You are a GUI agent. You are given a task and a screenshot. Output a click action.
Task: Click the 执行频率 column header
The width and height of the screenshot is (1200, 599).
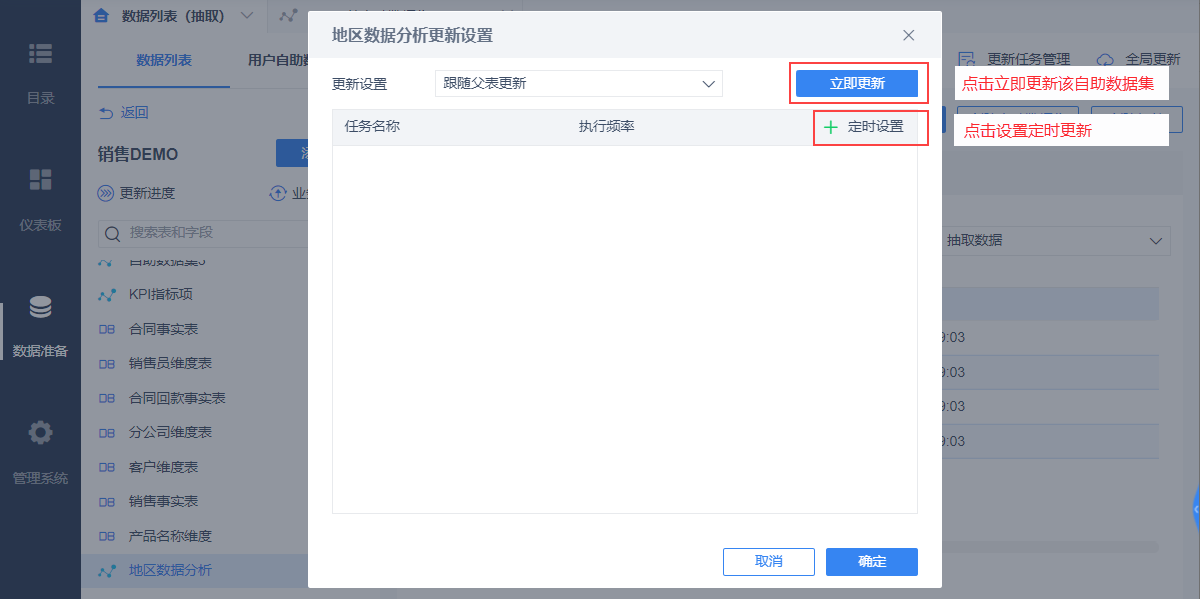(606, 127)
